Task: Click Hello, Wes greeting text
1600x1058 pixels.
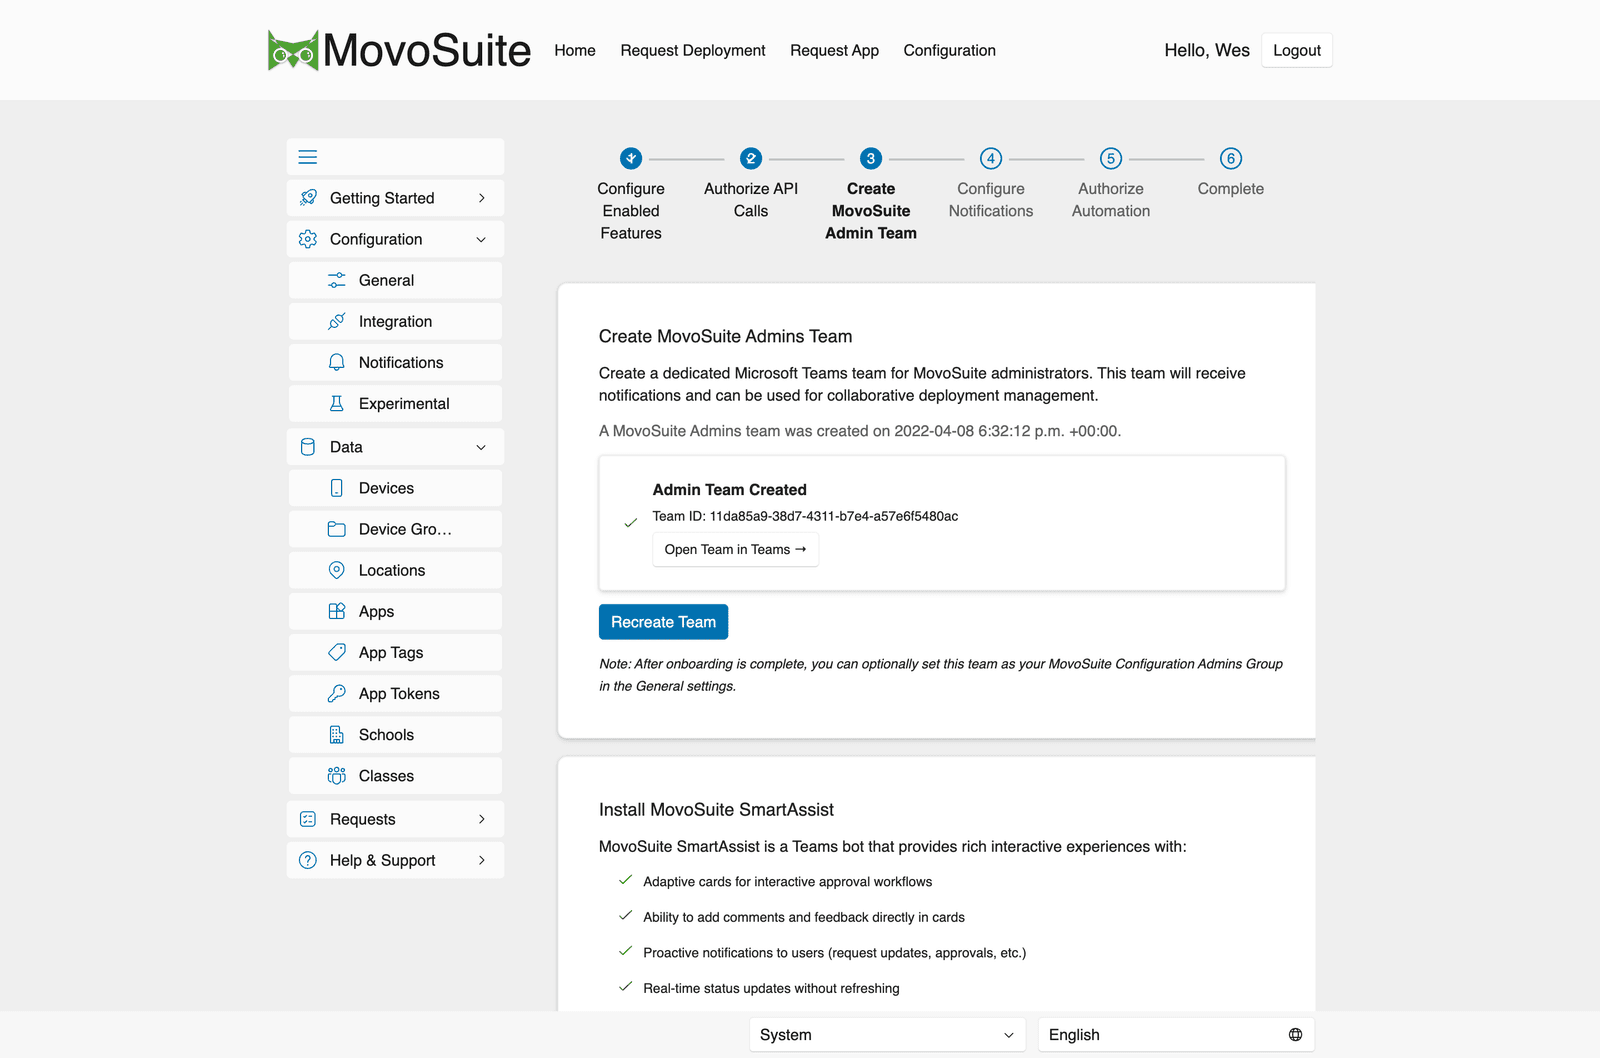Action: pos(1207,50)
